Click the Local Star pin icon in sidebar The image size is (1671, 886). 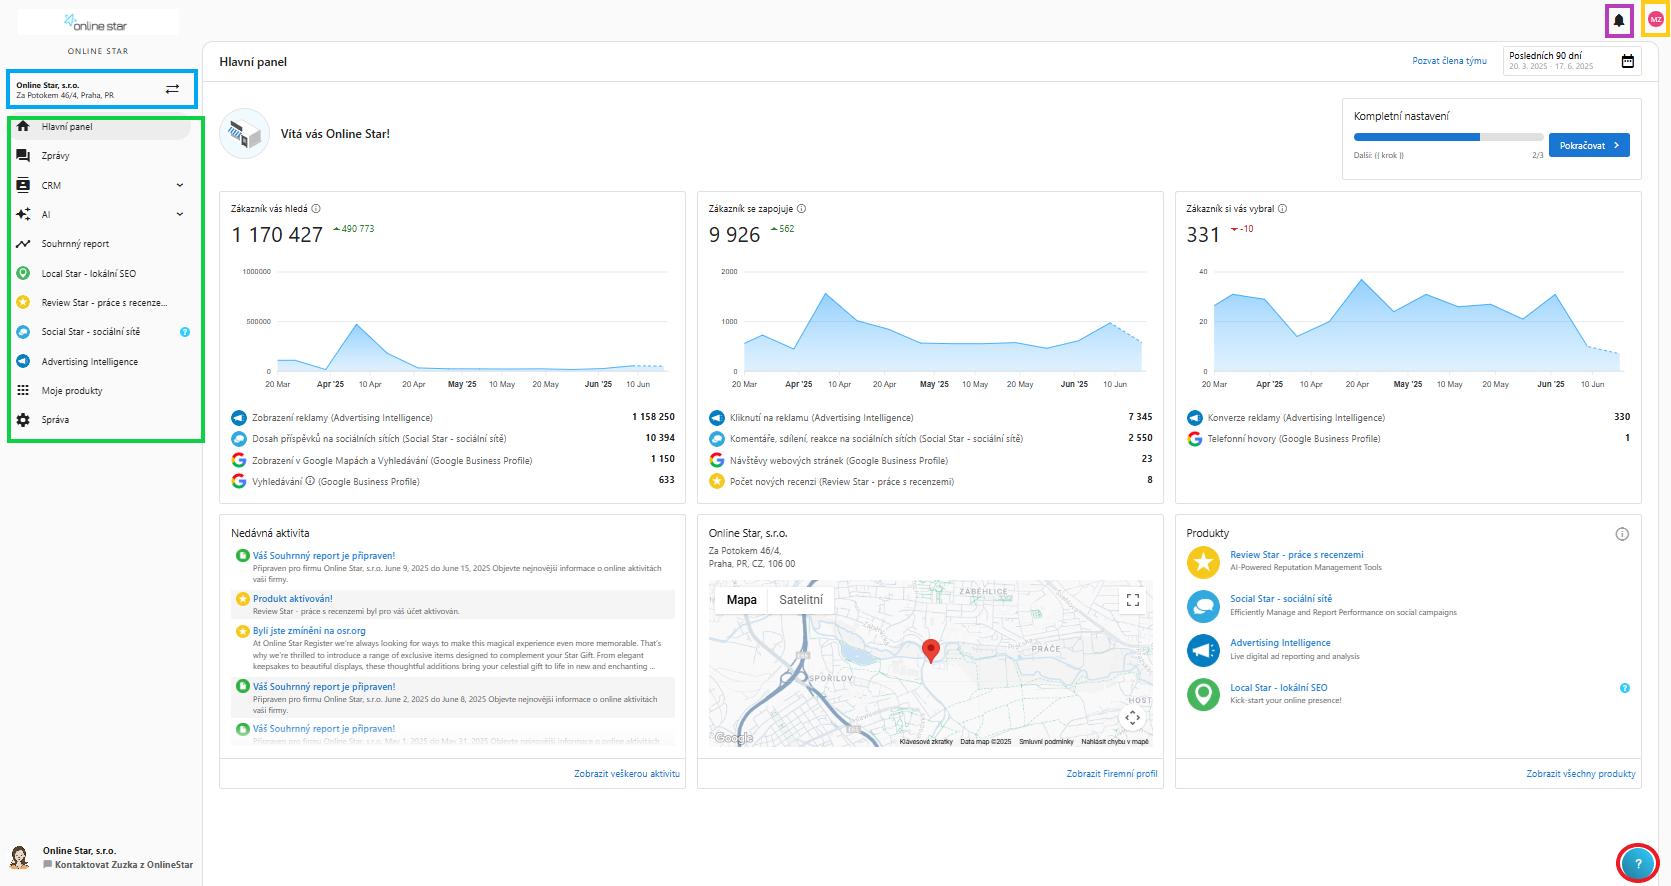point(23,273)
